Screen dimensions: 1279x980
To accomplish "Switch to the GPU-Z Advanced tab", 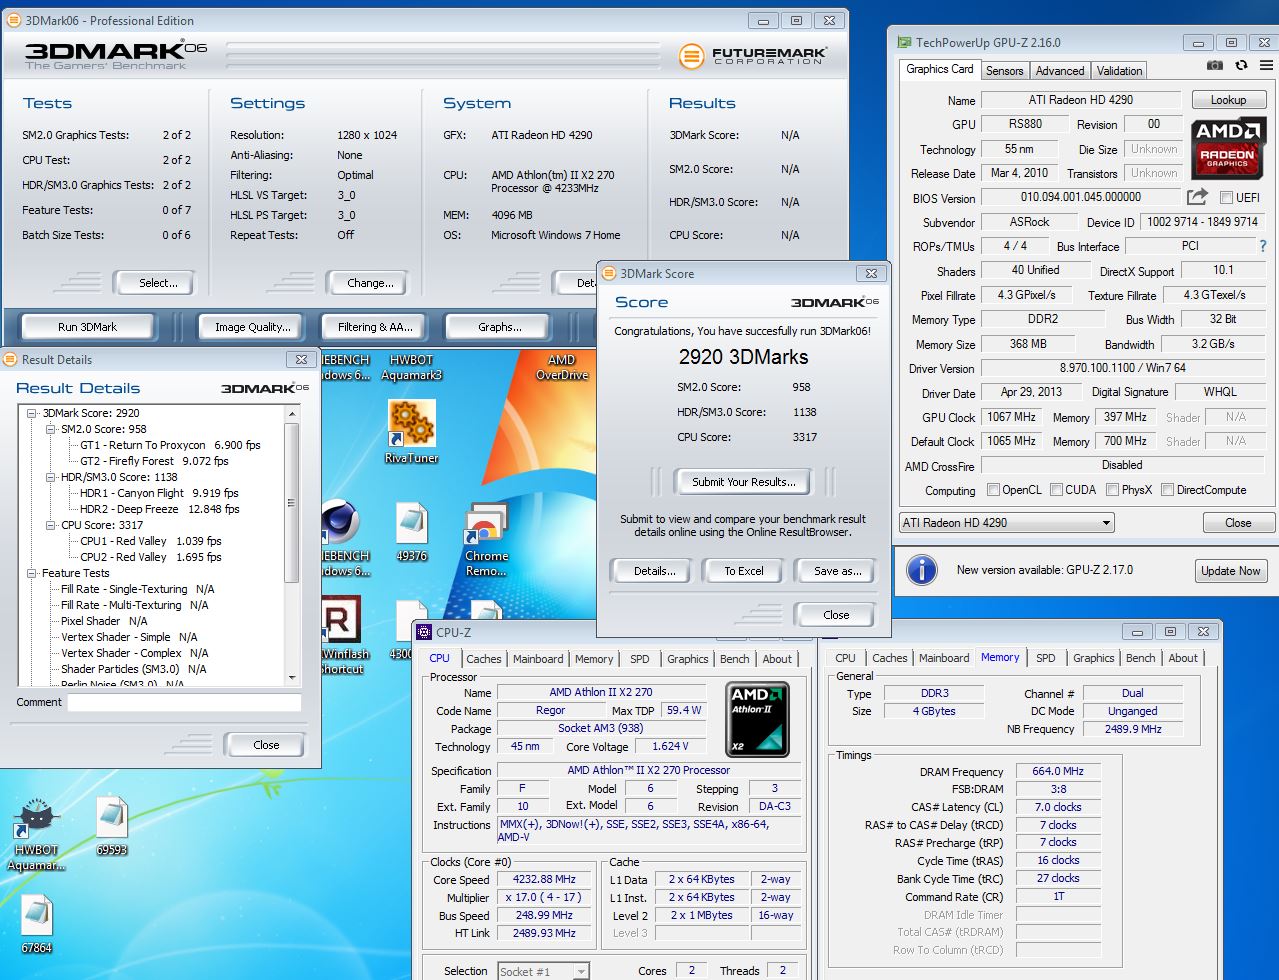I will tap(1059, 71).
